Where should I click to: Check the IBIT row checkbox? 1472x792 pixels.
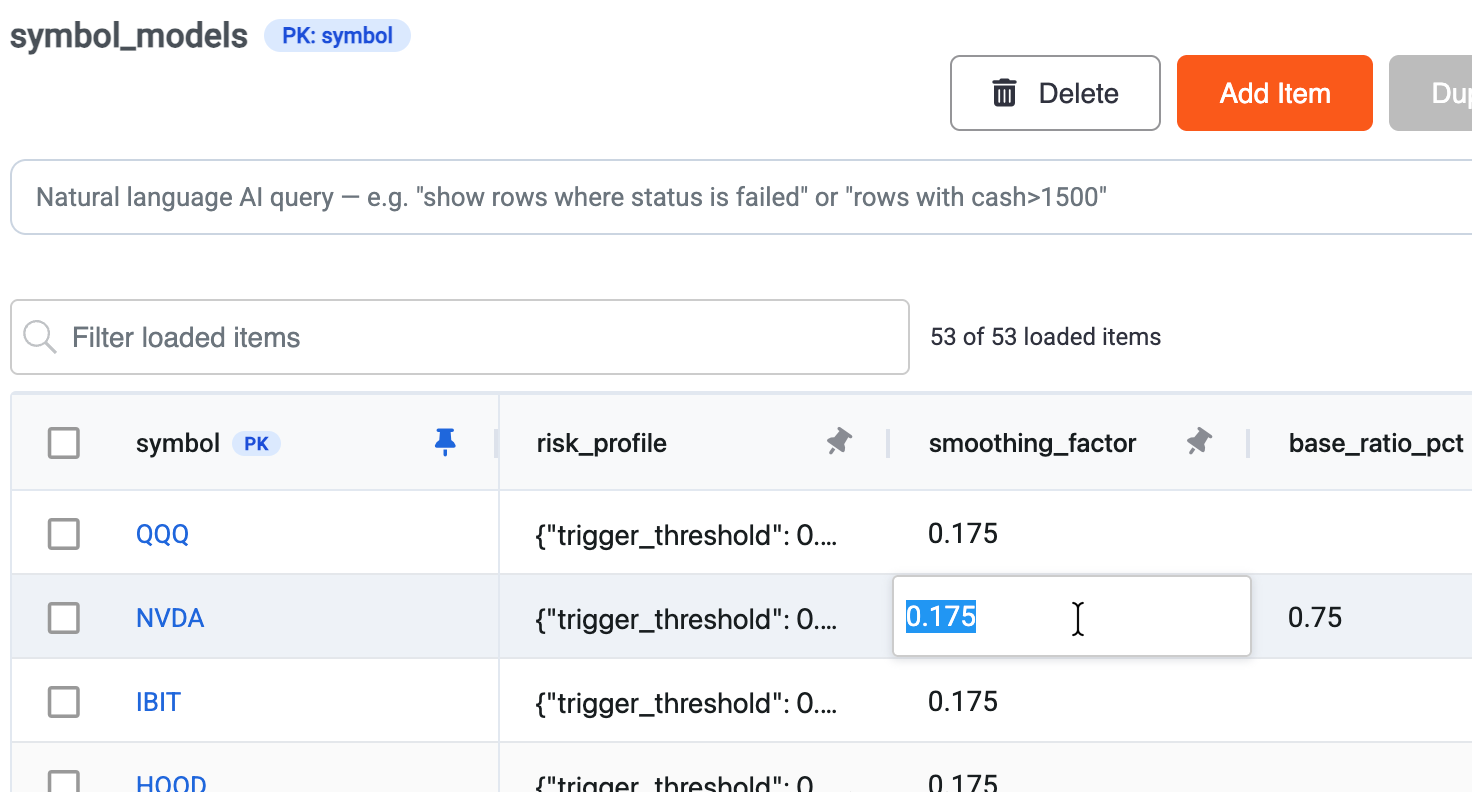click(64, 702)
